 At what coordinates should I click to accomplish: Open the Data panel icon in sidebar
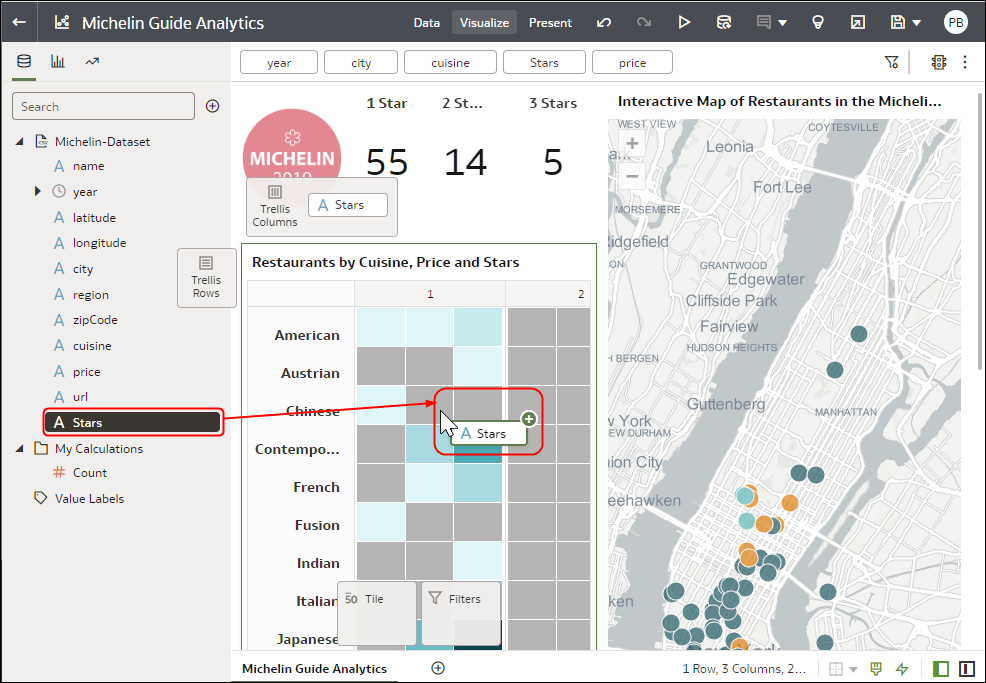point(24,61)
